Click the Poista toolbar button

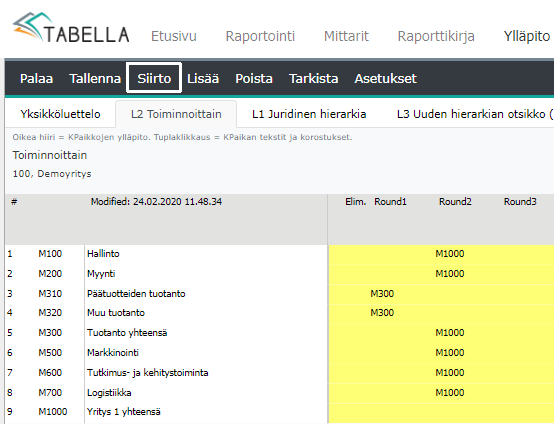254,78
